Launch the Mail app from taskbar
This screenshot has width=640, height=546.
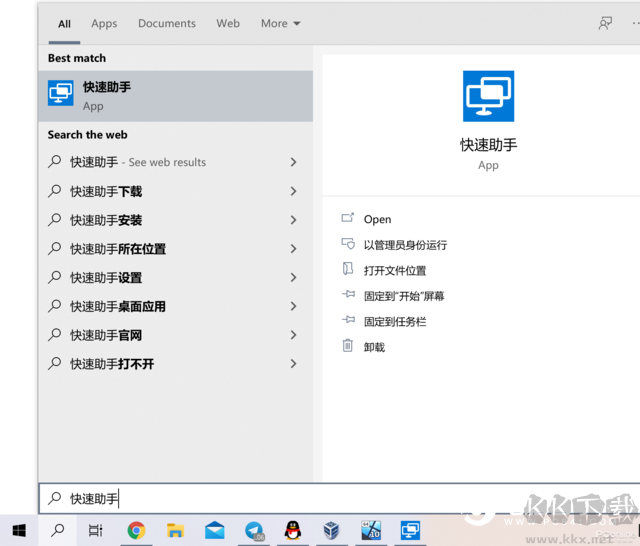point(215,531)
